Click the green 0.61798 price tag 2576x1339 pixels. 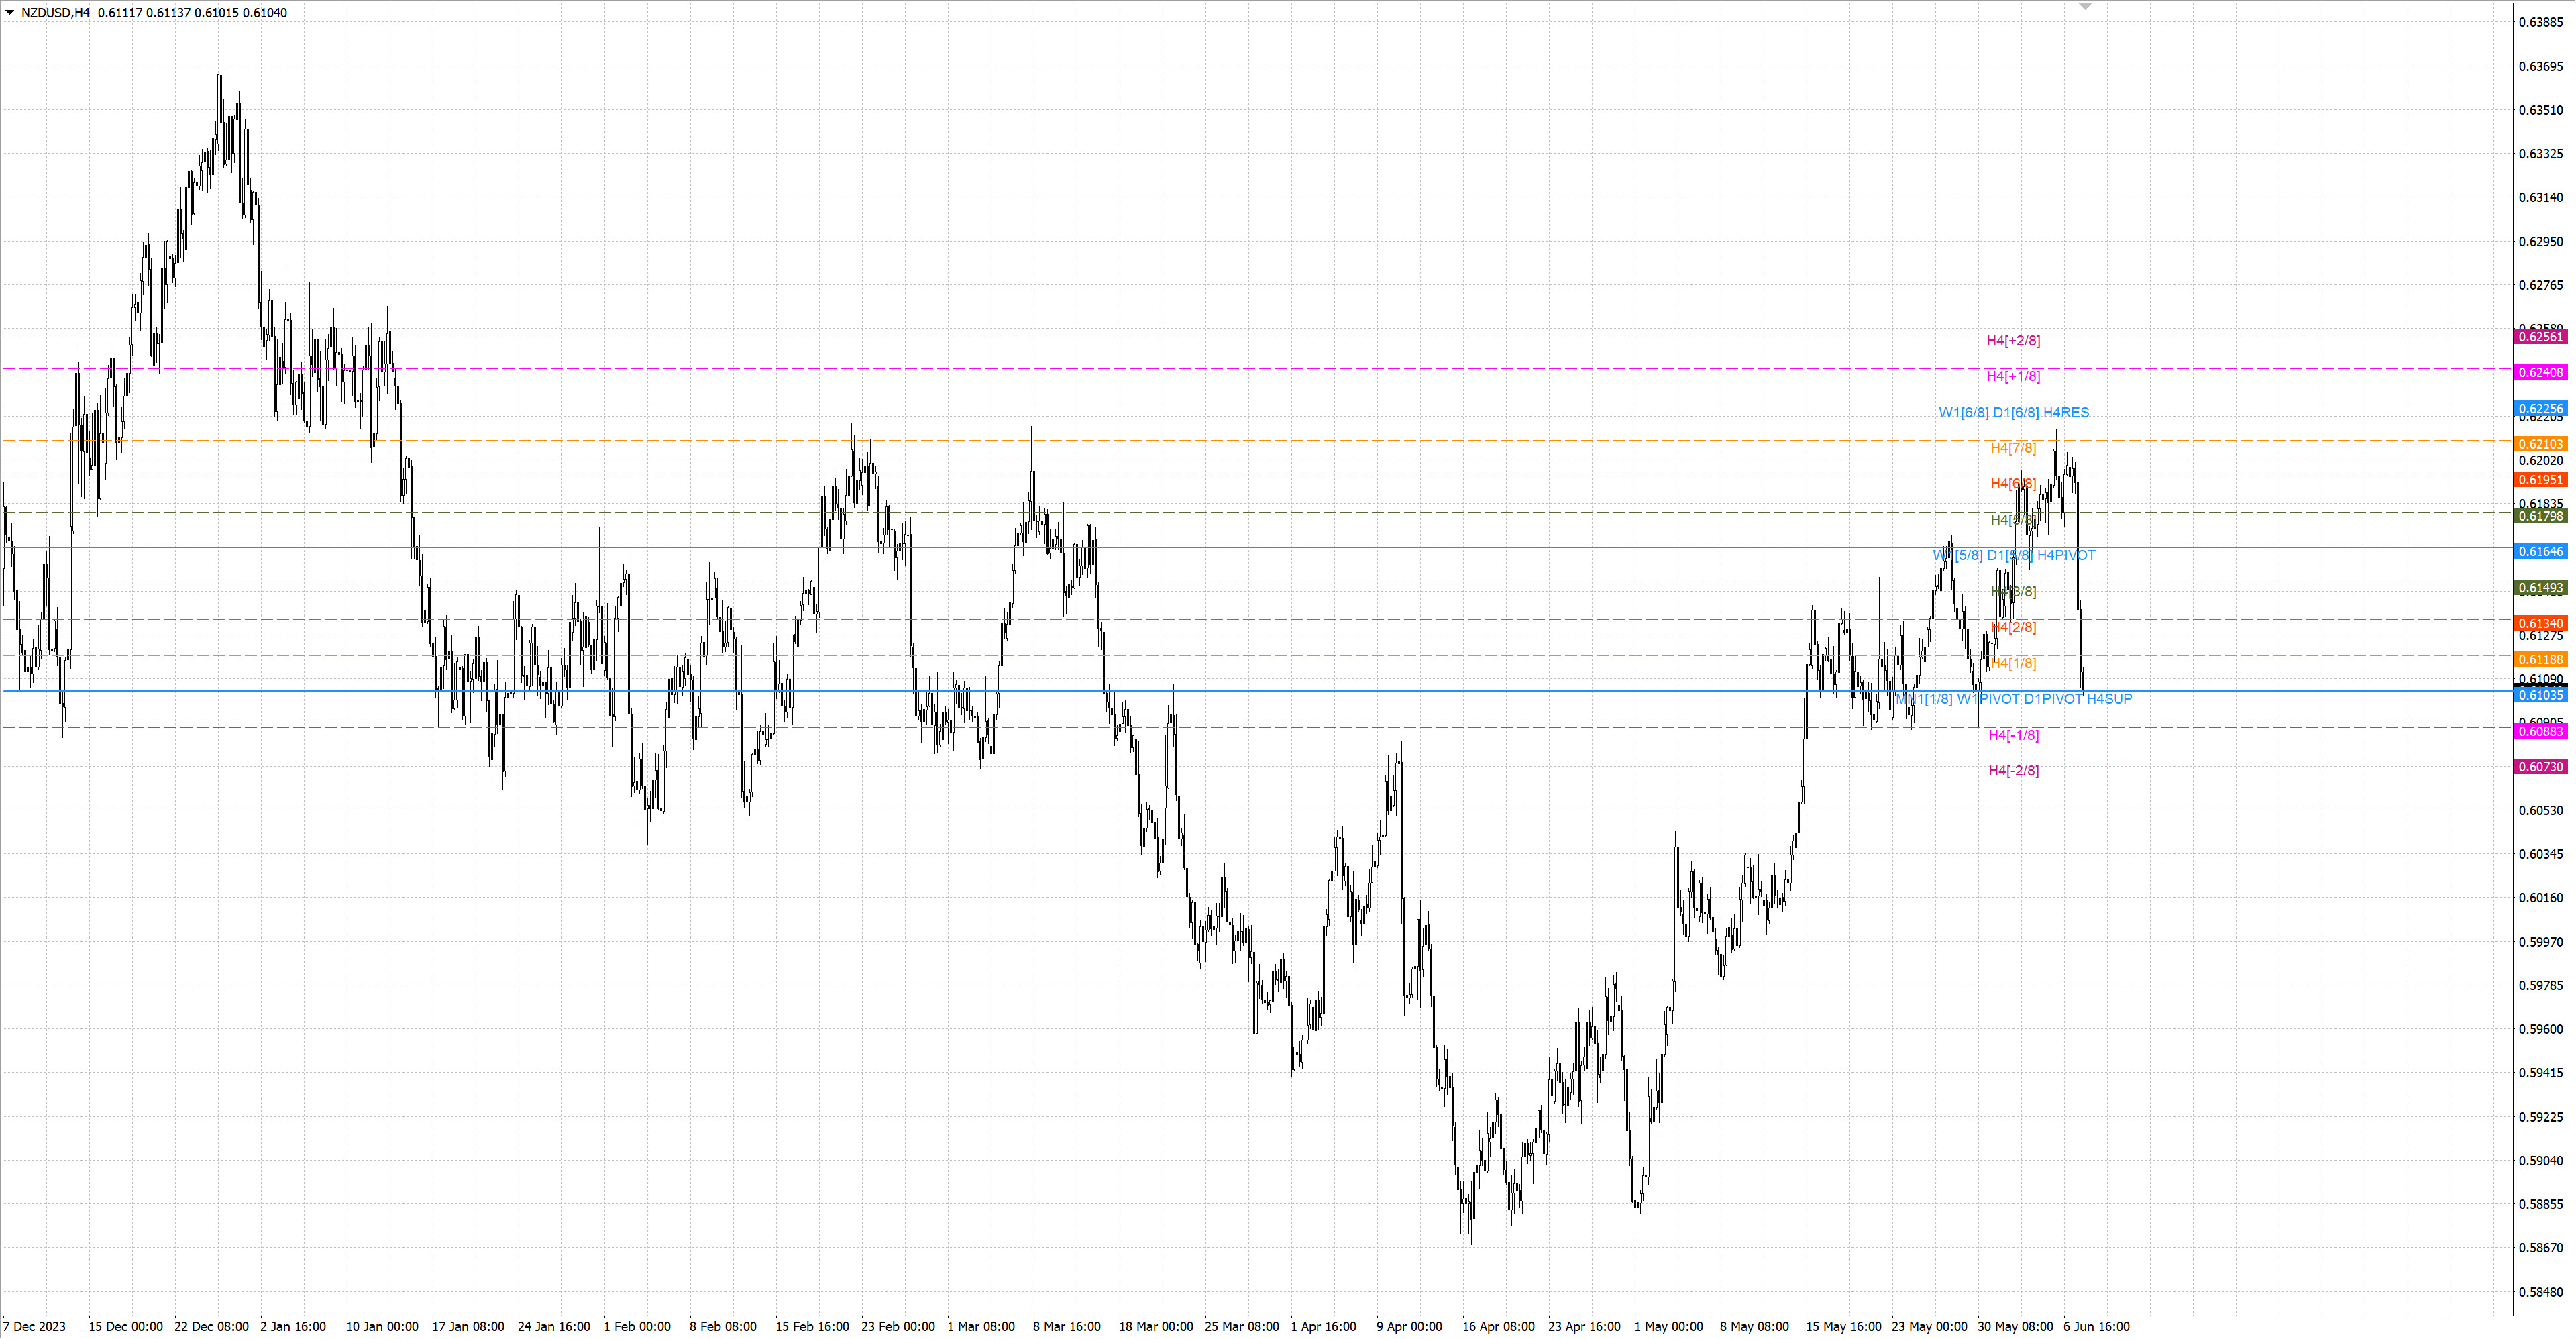point(2540,516)
